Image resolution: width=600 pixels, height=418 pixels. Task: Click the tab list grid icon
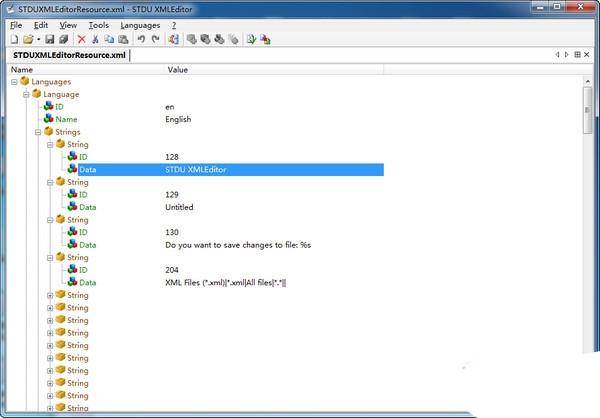click(x=577, y=55)
